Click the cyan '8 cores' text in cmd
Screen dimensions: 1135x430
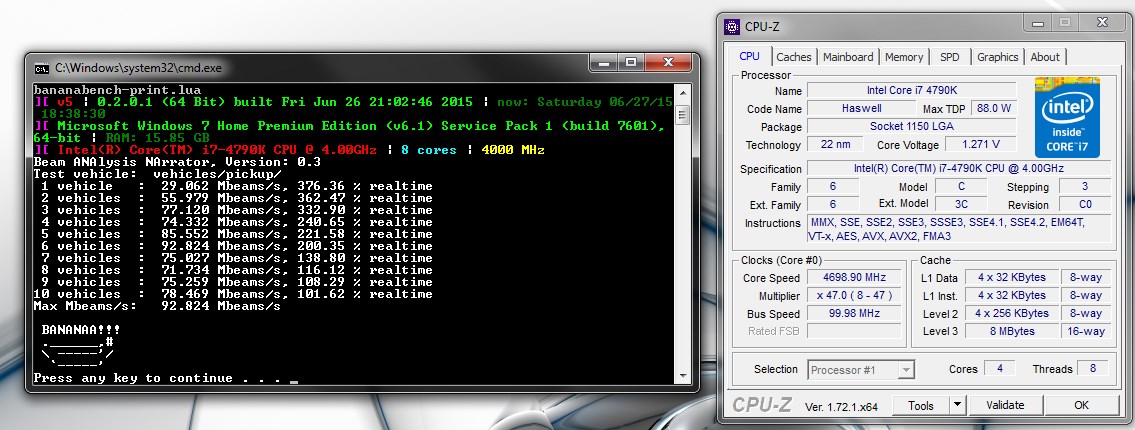(x=429, y=150)
